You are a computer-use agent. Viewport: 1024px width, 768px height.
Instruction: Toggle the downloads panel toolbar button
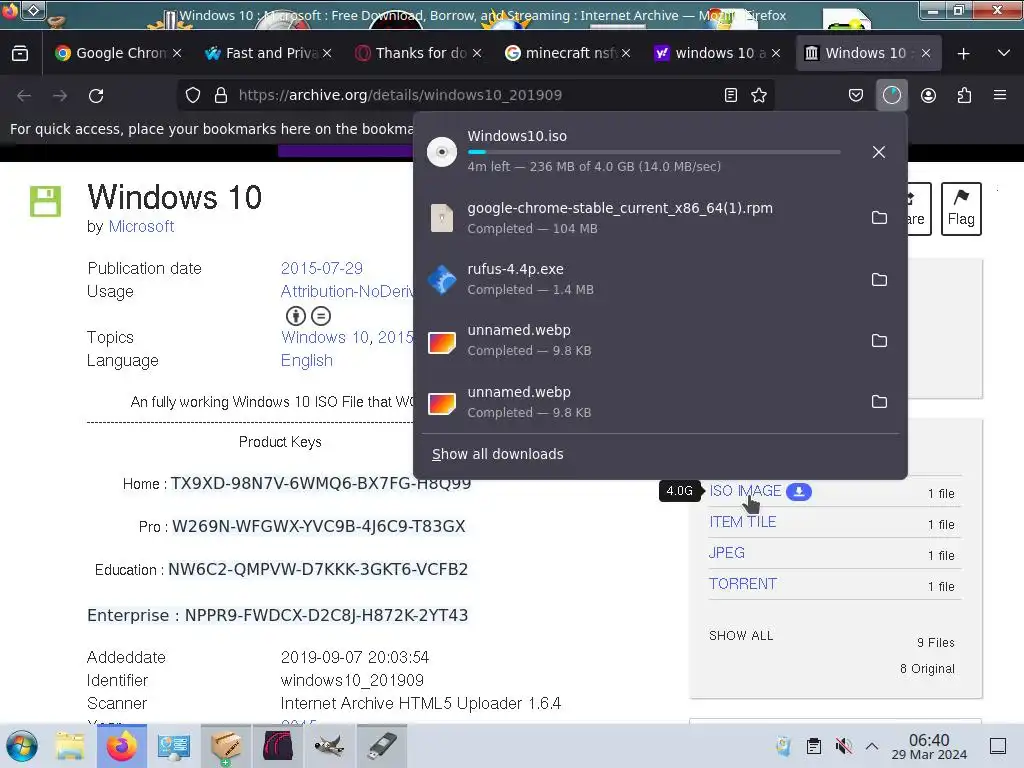coord(891,95)
